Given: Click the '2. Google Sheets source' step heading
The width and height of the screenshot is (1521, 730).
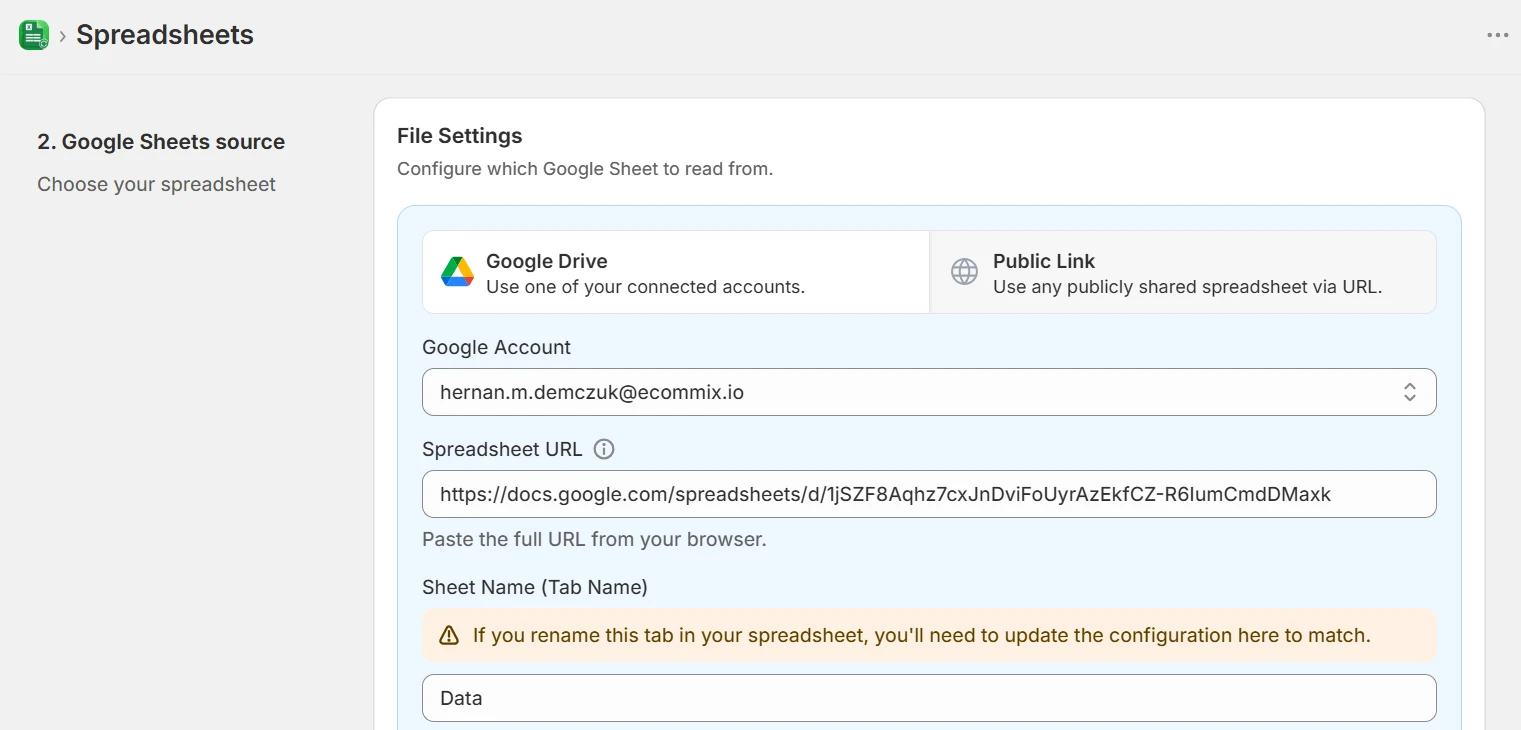Looking at the screenshot, I should (161, 142).
